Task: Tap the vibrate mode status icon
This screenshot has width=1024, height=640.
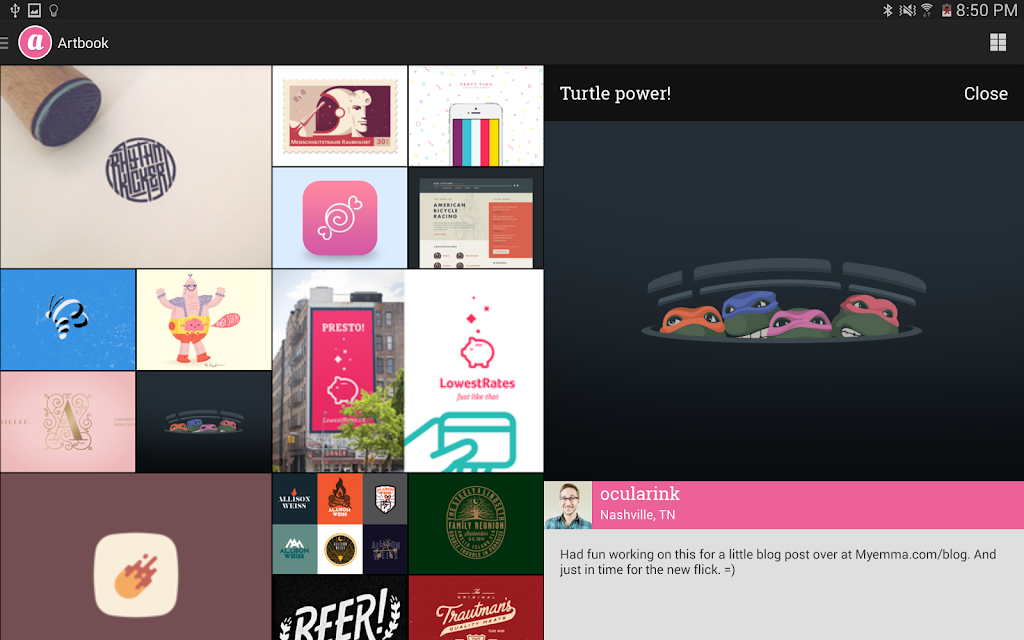Action: pyautogui.click(x=907, y=10)
